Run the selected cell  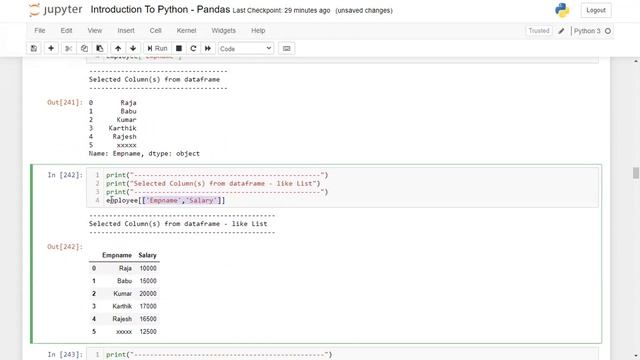pos(157,49)
